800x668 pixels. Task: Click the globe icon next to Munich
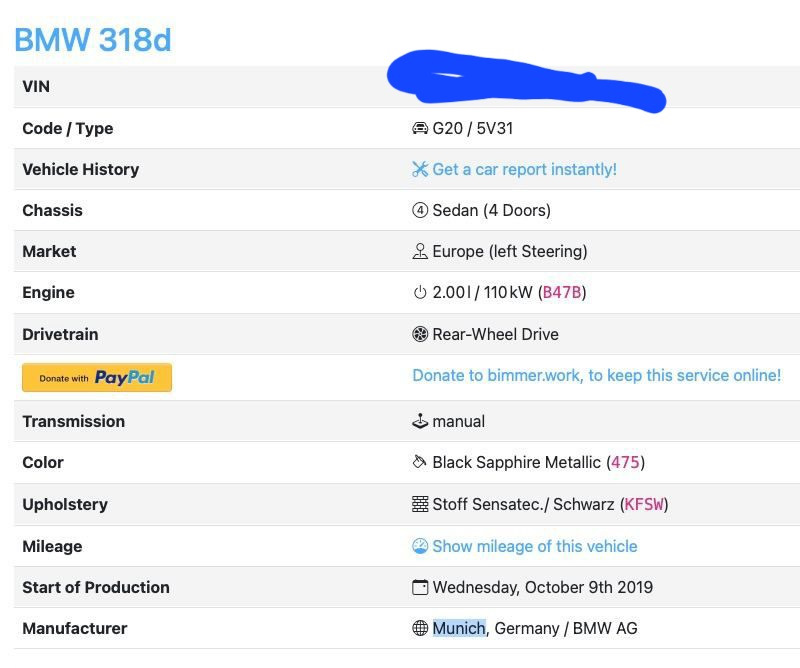(x=419, y=628)
